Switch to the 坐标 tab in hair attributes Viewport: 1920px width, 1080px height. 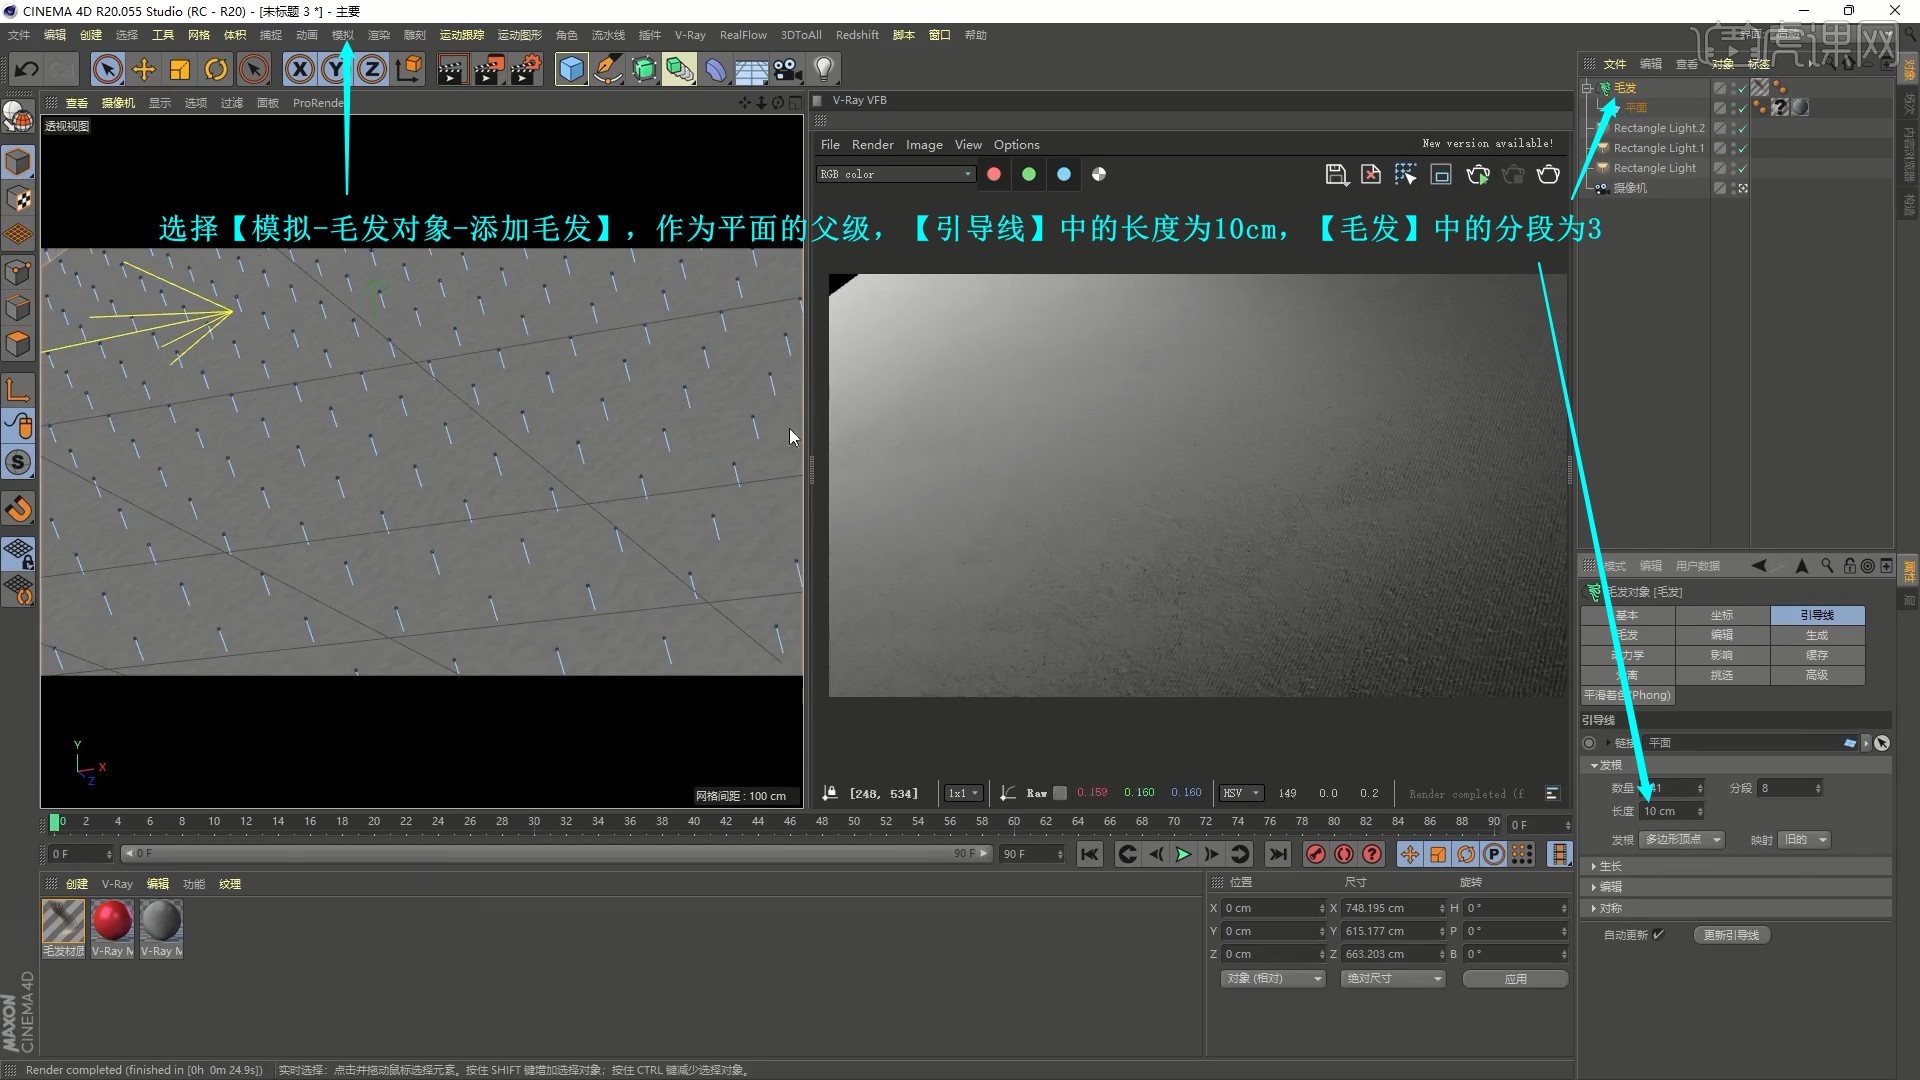[x=1722, y=615]
